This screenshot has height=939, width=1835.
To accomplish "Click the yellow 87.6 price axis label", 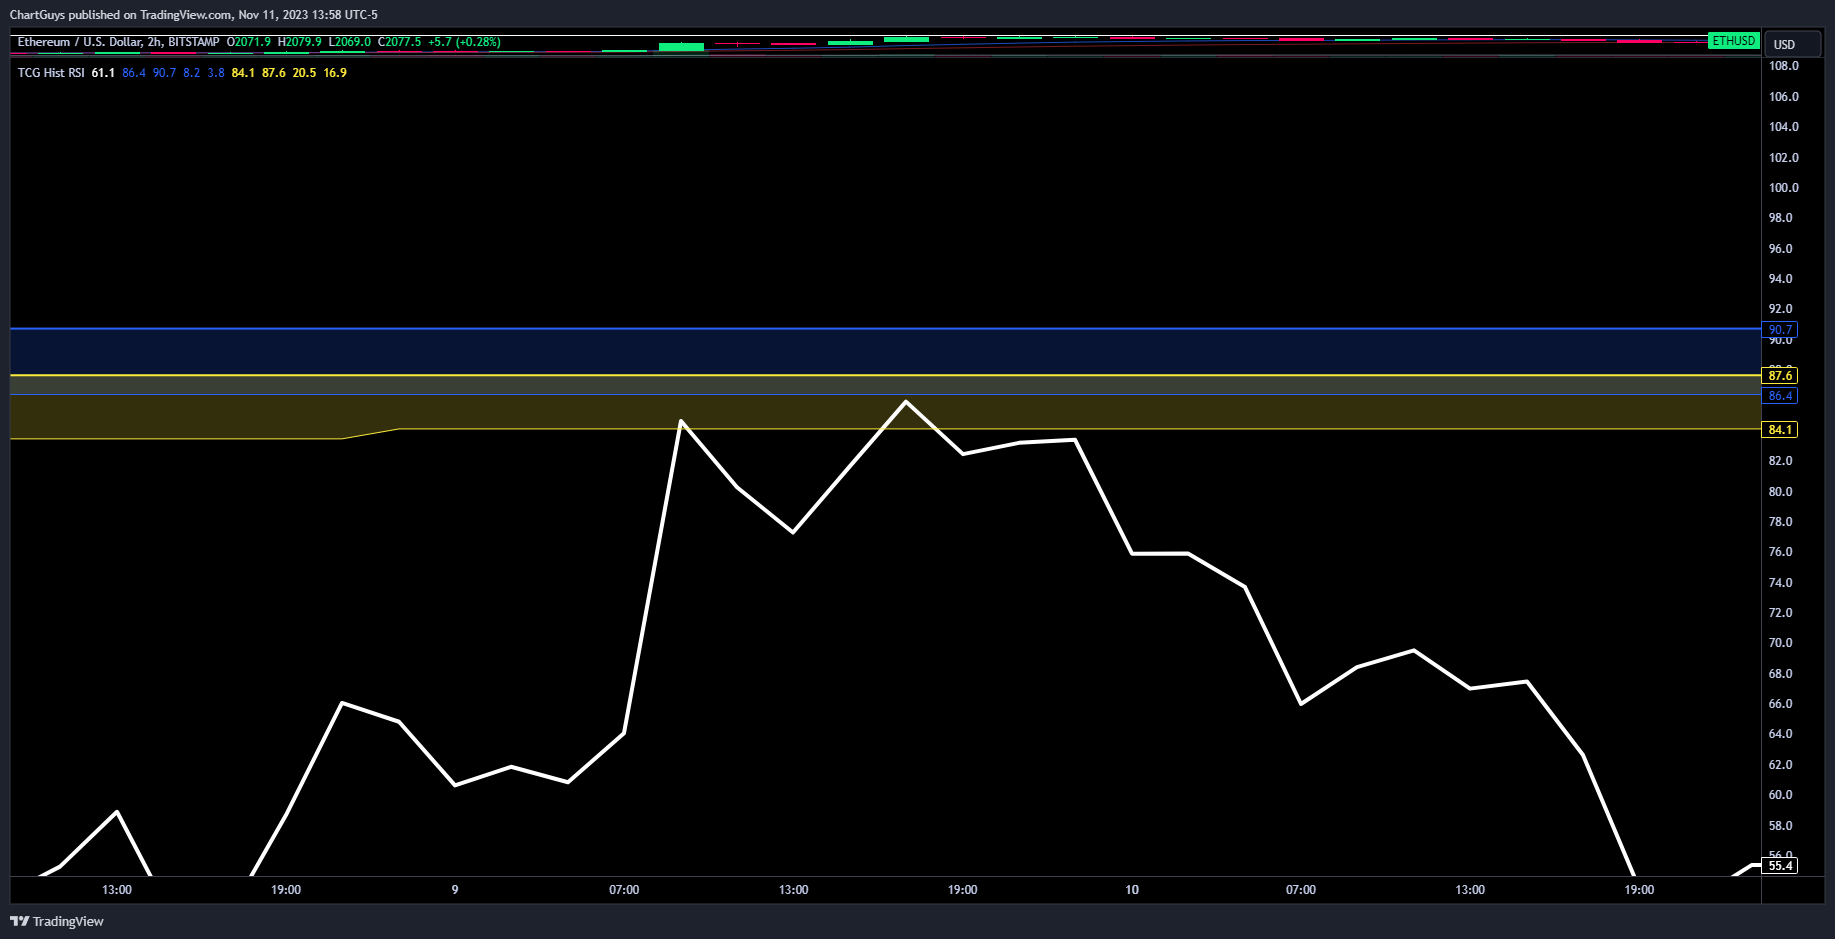I will click(x=1780, y=375).
